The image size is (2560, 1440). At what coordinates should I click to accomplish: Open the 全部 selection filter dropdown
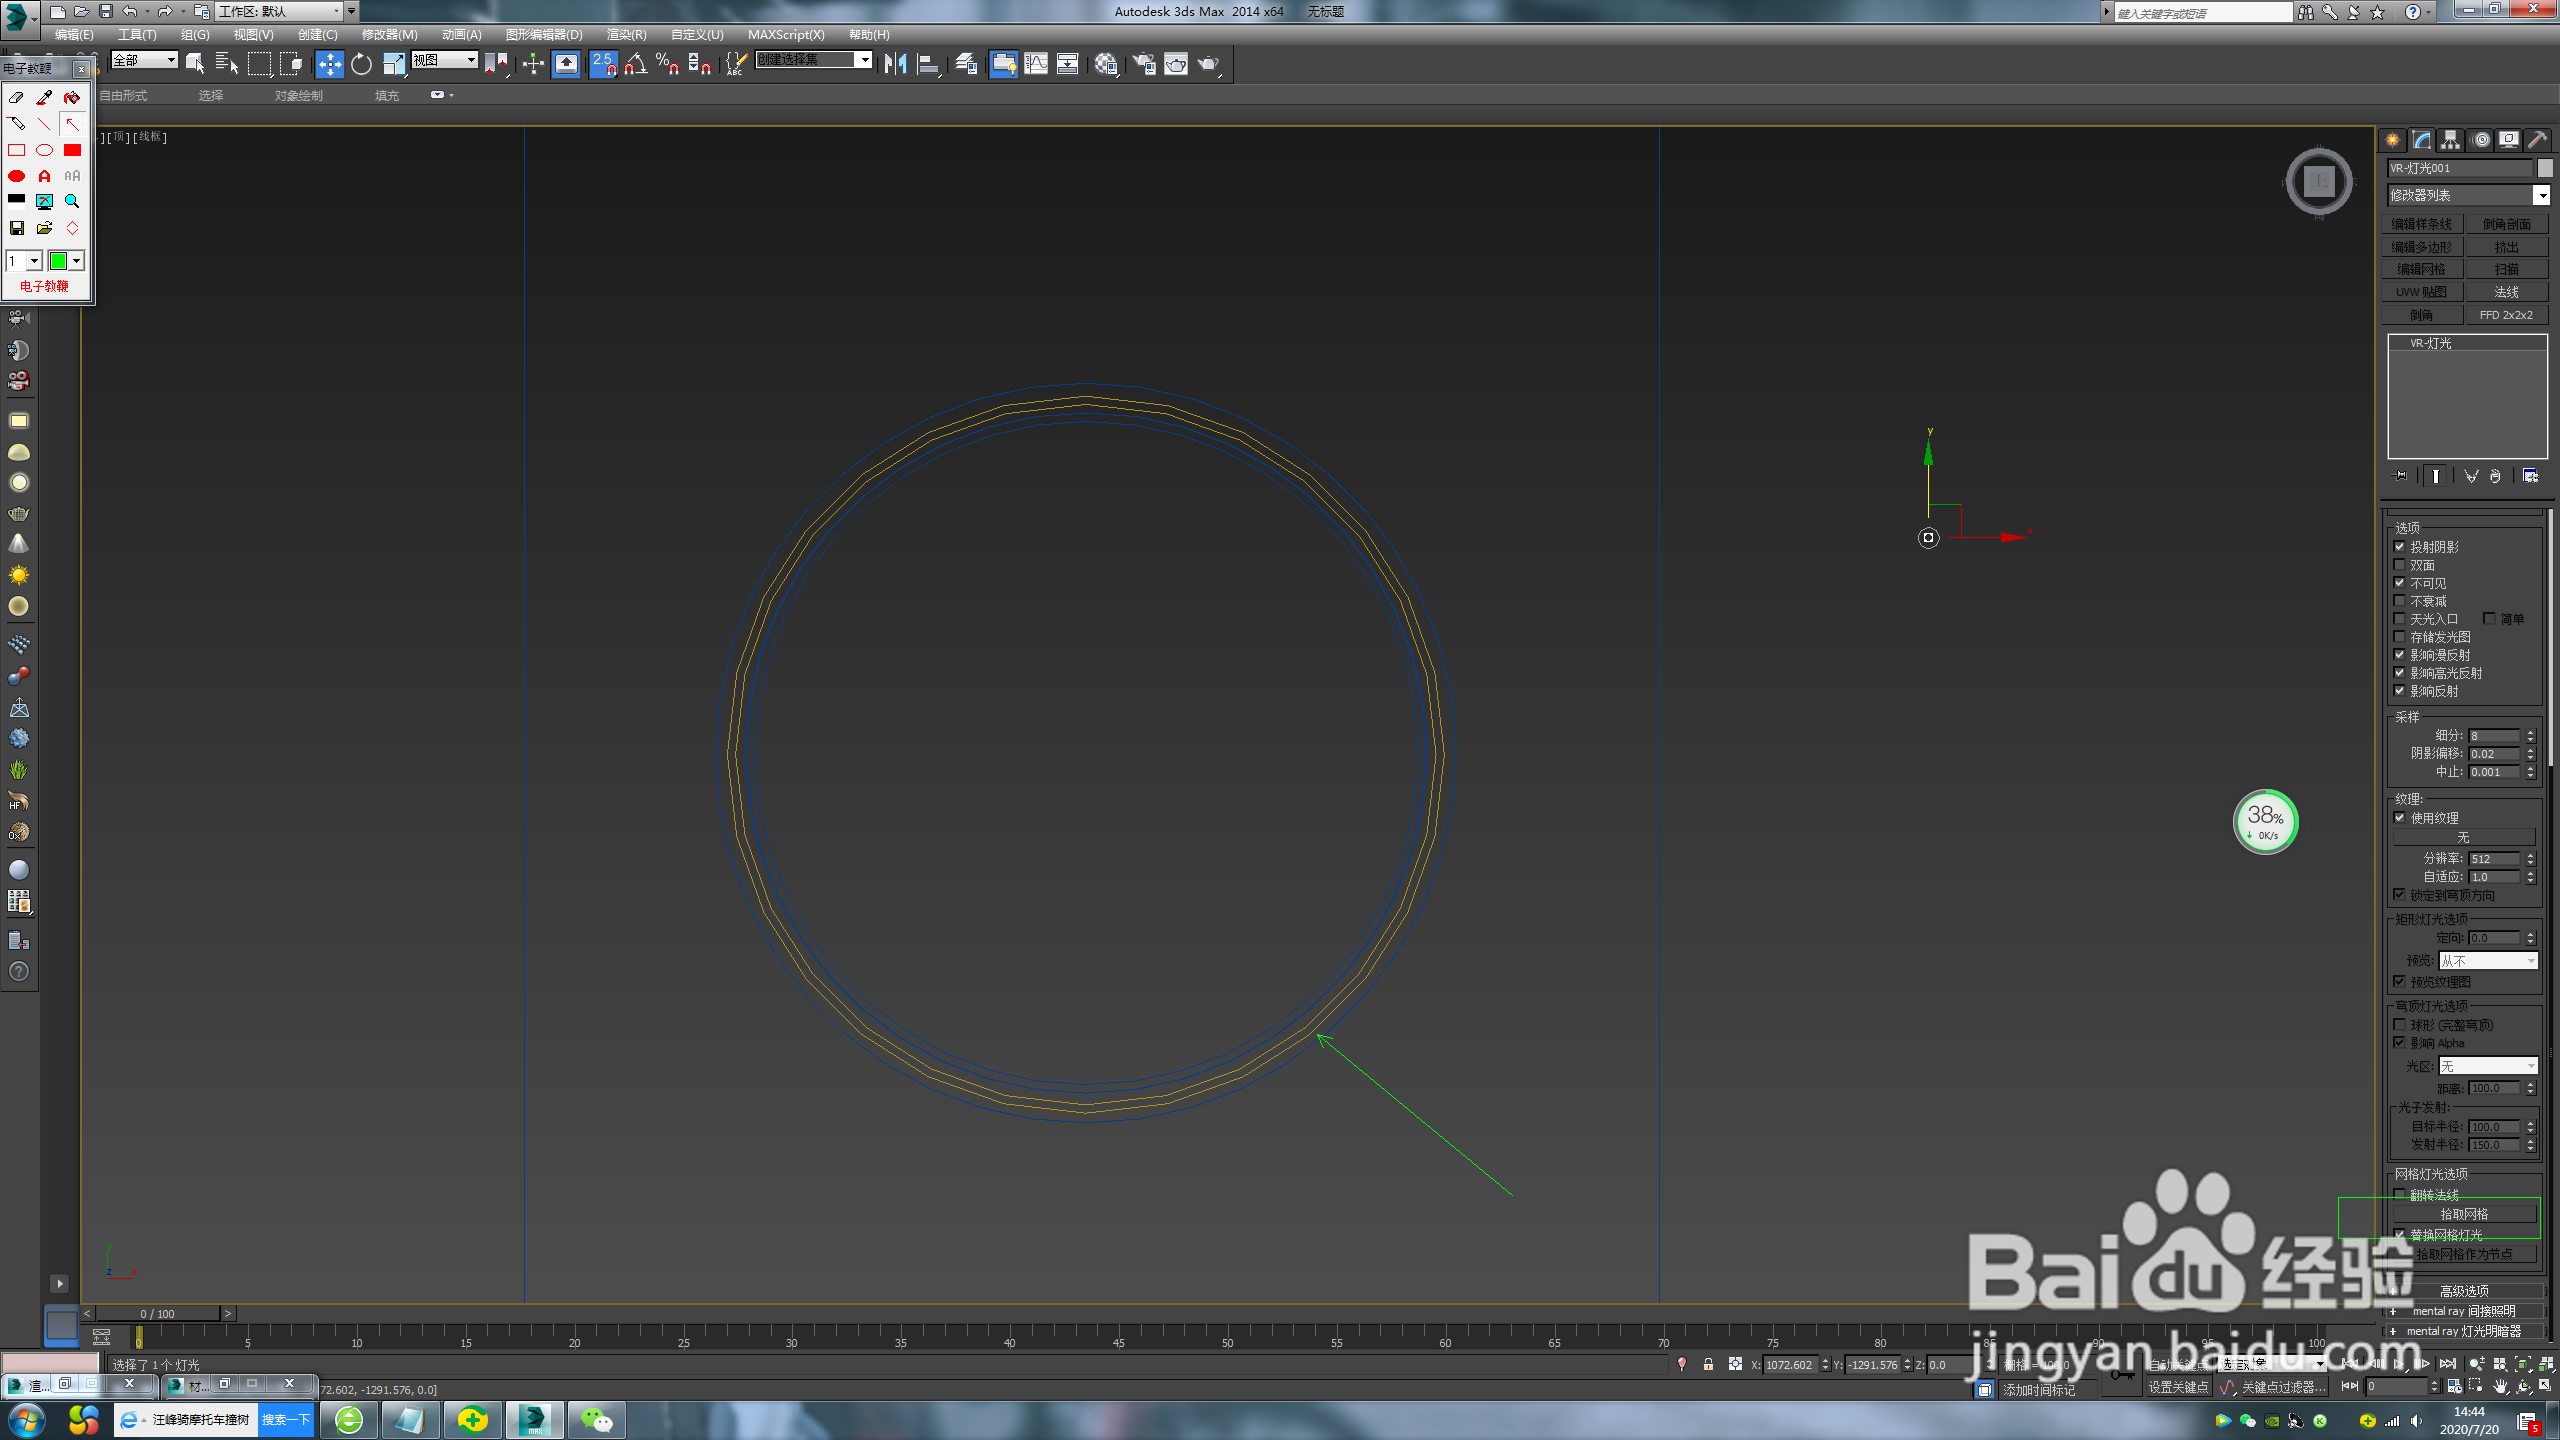171,60
